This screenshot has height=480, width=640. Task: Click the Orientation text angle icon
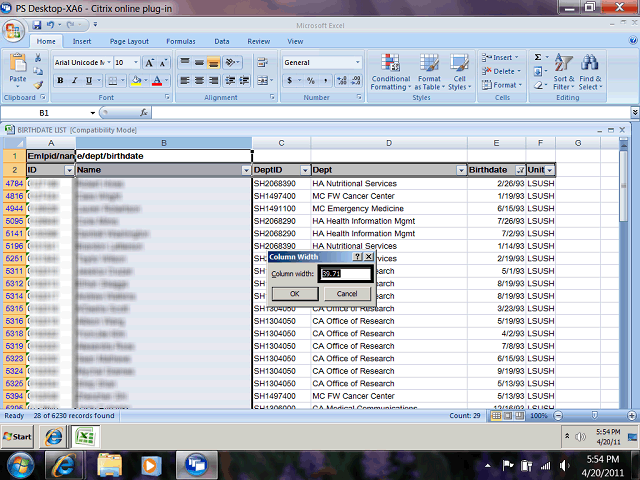click(231, 62)
